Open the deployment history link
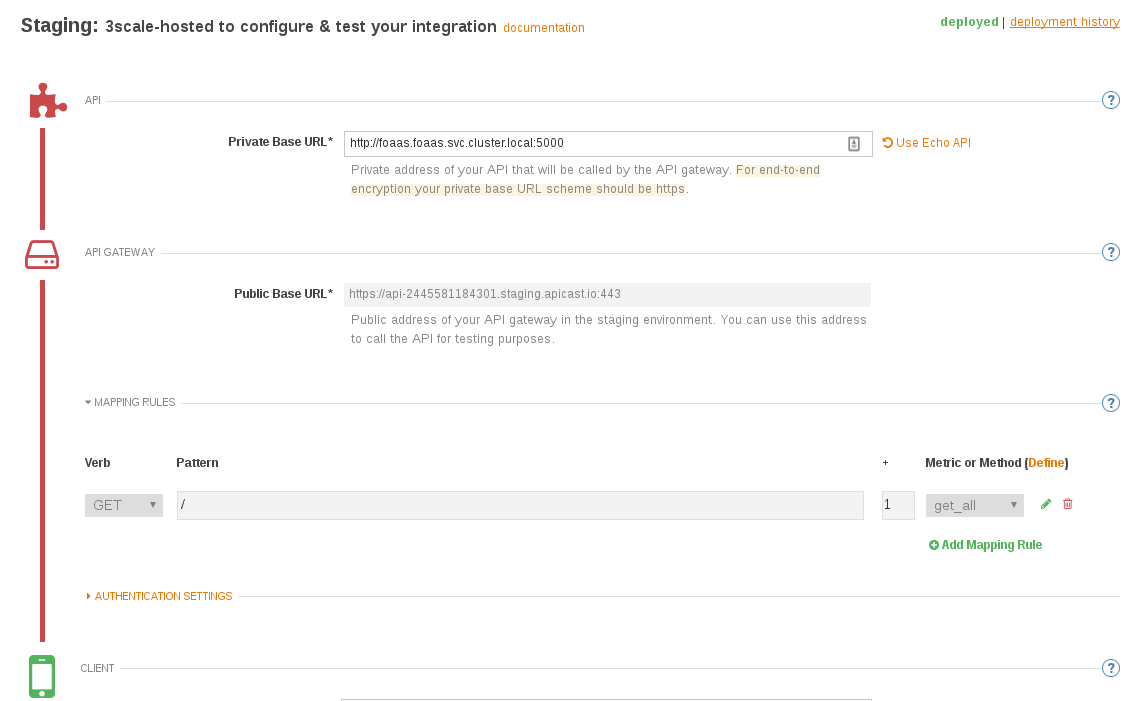1130x701 pixels. point(1064,22)
